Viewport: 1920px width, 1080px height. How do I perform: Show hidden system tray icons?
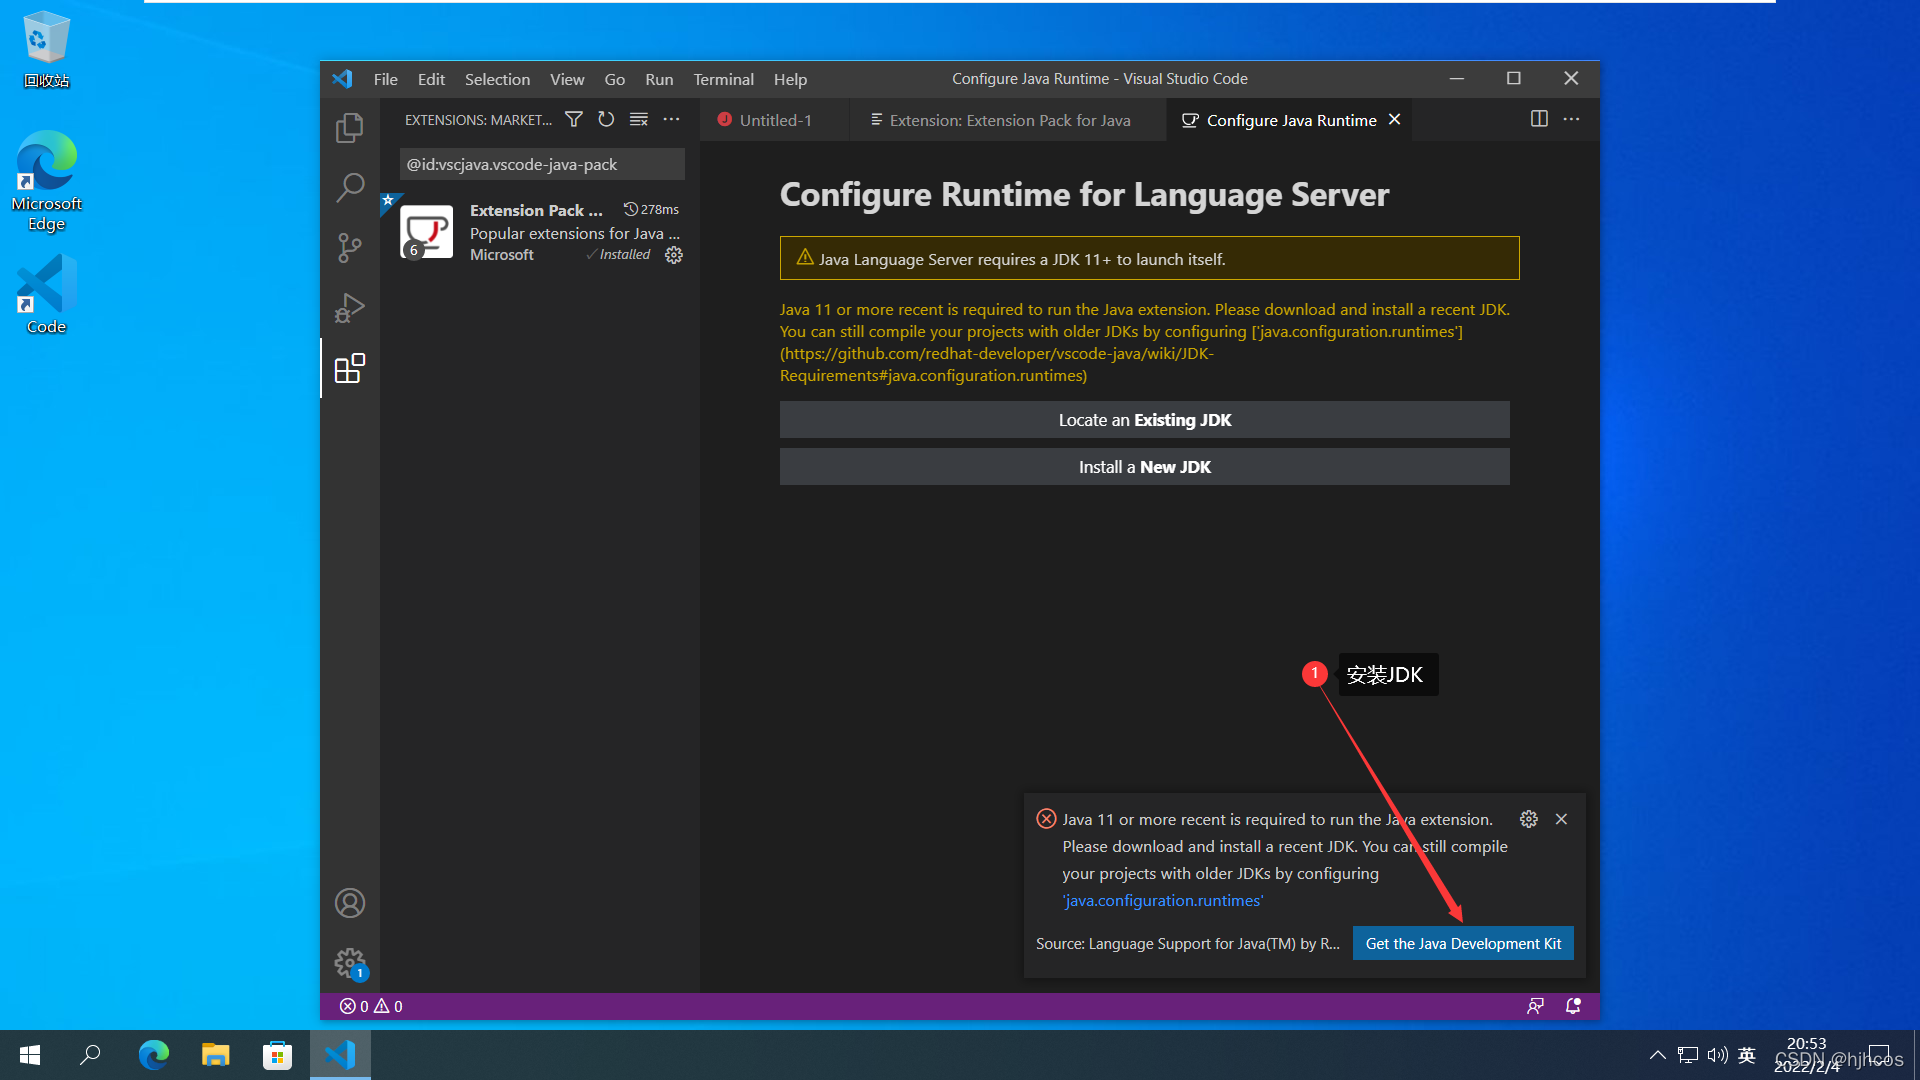point(1657,1055)
